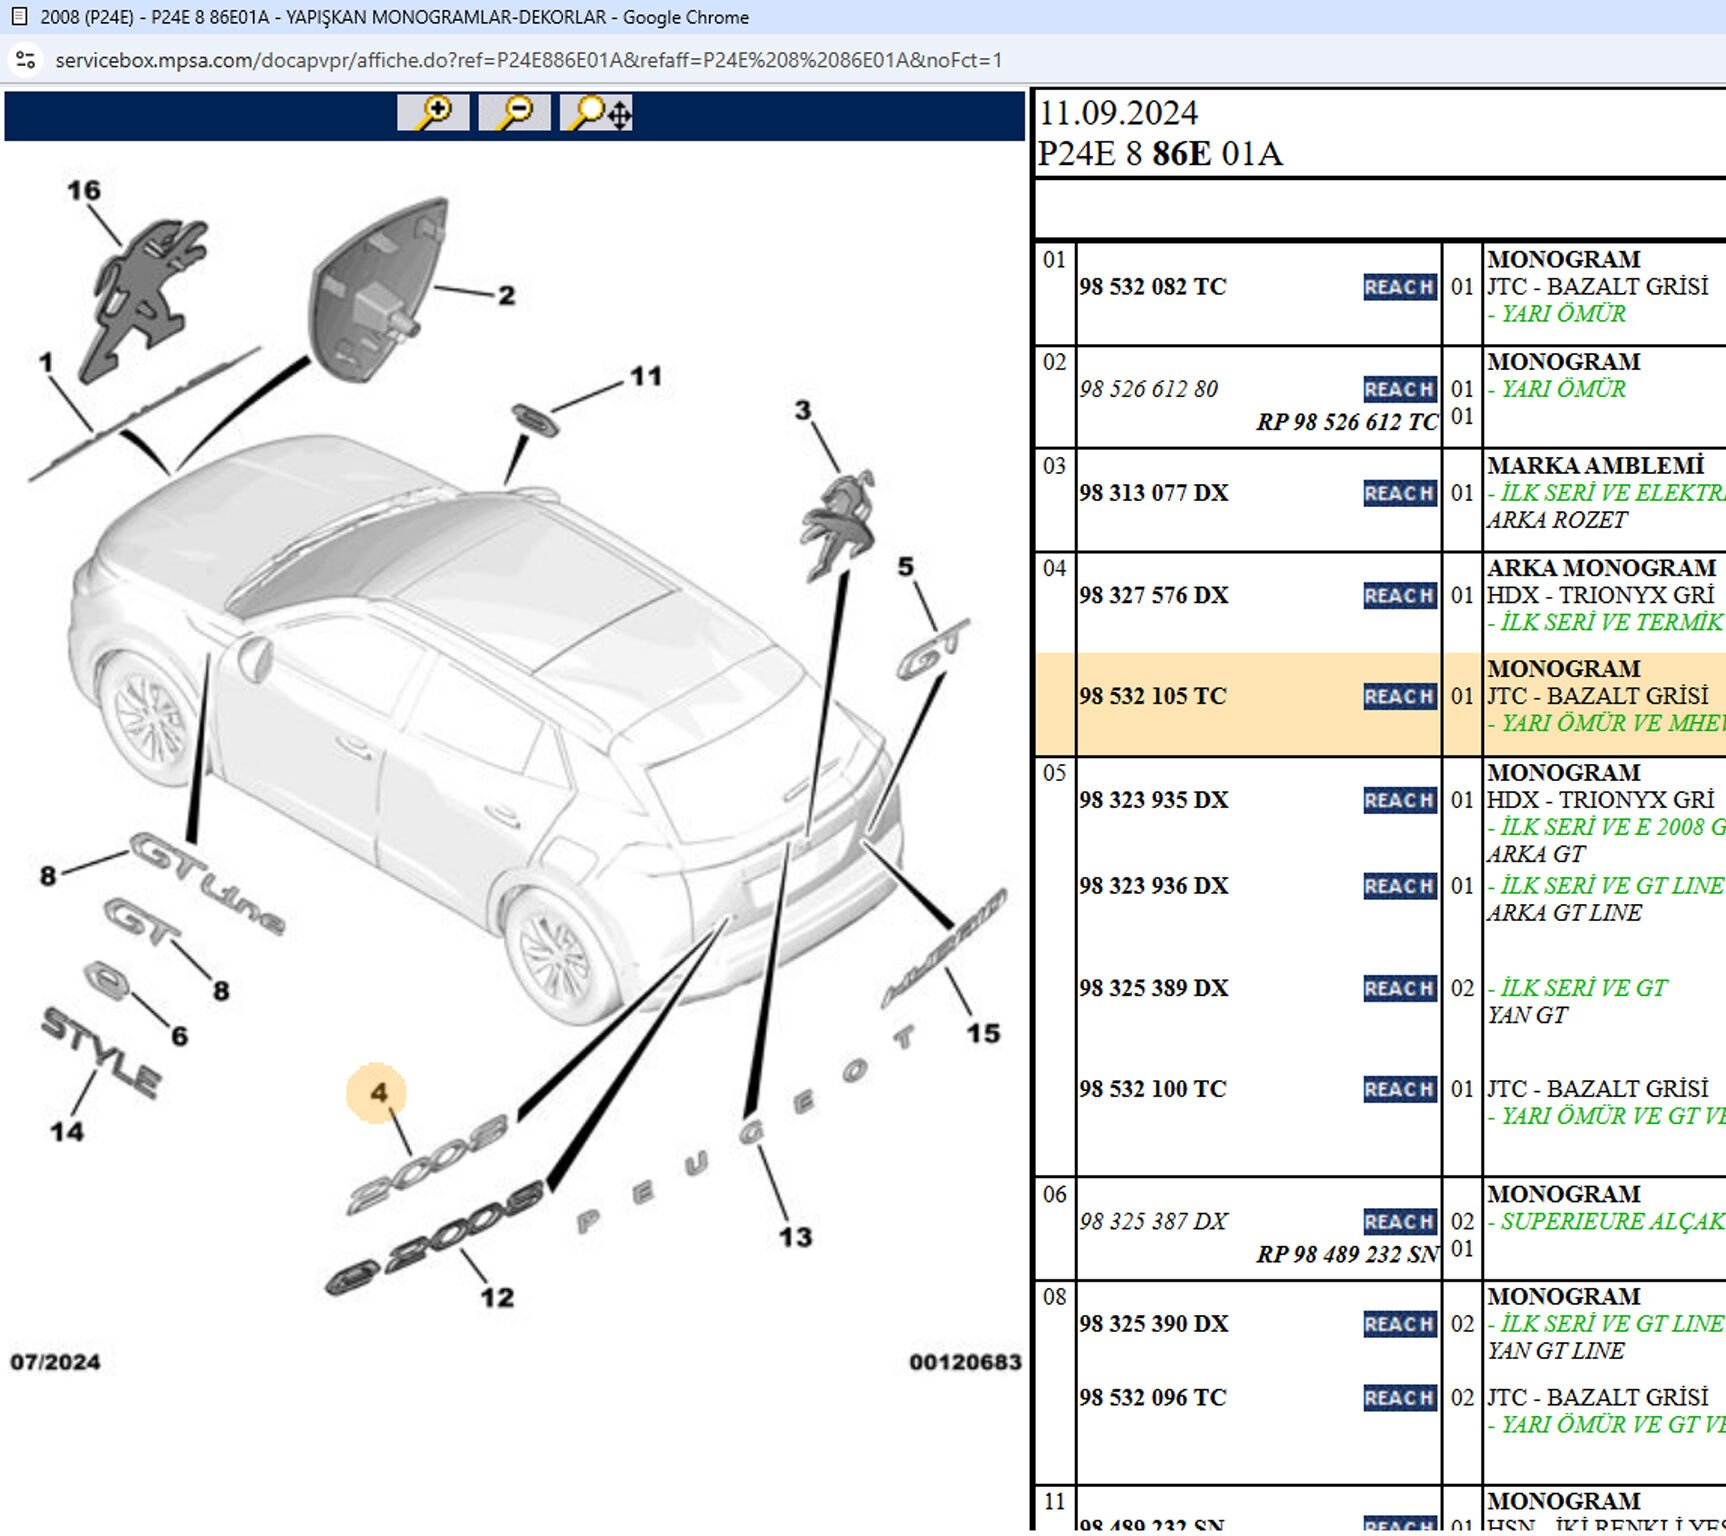Select italic part number 98 526 612 80
The height and width of the screenshot is (1536, 1726).
[1148, 389]
